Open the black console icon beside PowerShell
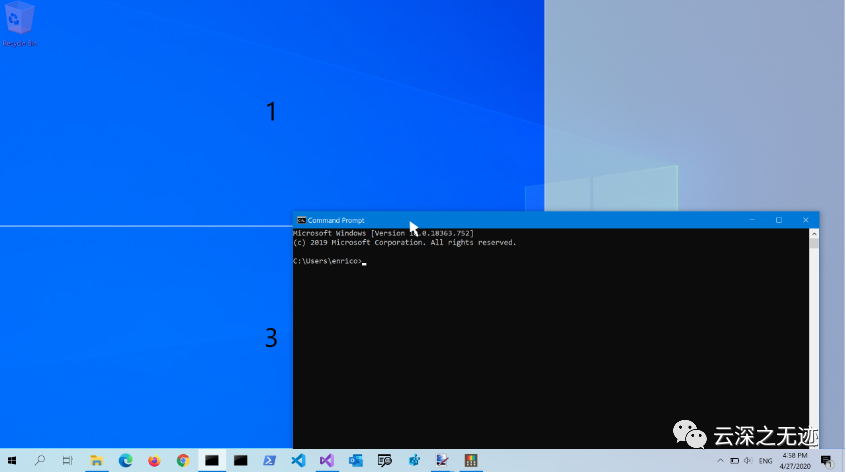The width and height of the screenshot is (846, 474). [x=241, y=461]
